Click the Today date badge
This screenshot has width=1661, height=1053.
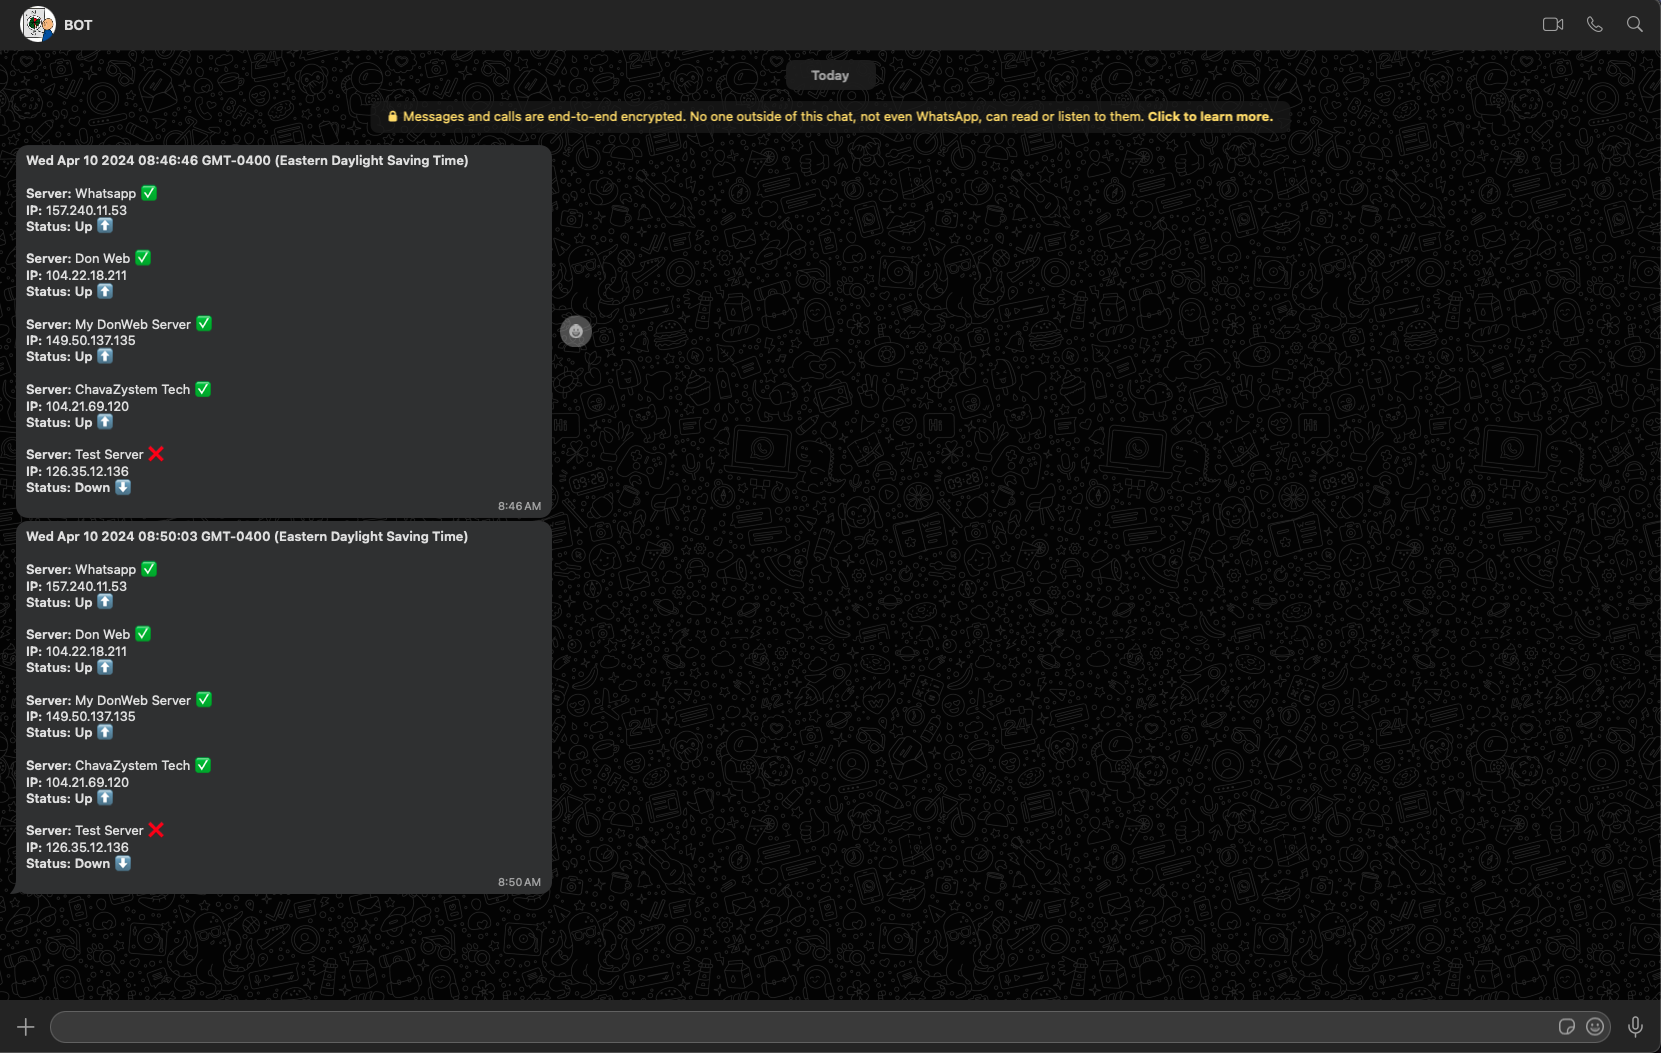[x=830, y=75]
